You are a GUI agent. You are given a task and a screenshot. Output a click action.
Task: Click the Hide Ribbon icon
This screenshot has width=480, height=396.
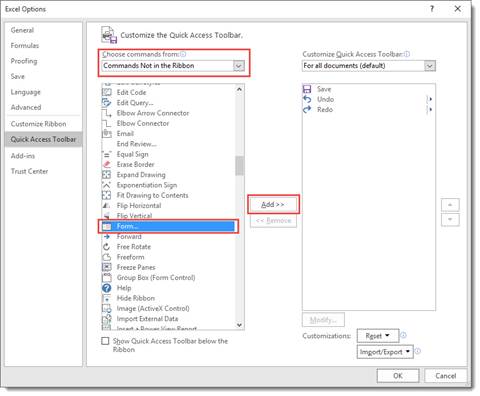(x=107, y=298)
